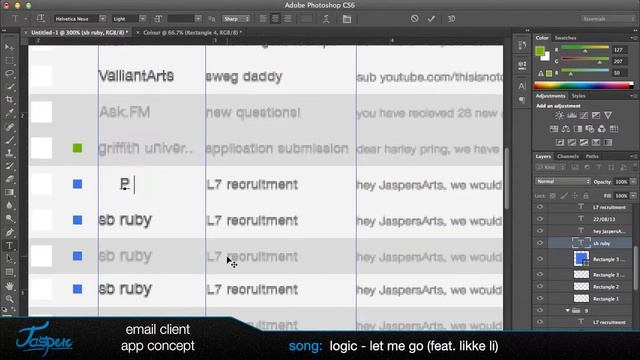The height and width of the screenshot is (360, 640).
Task: Pick a color from the spectrum ramp
Action: pos(584,85)
